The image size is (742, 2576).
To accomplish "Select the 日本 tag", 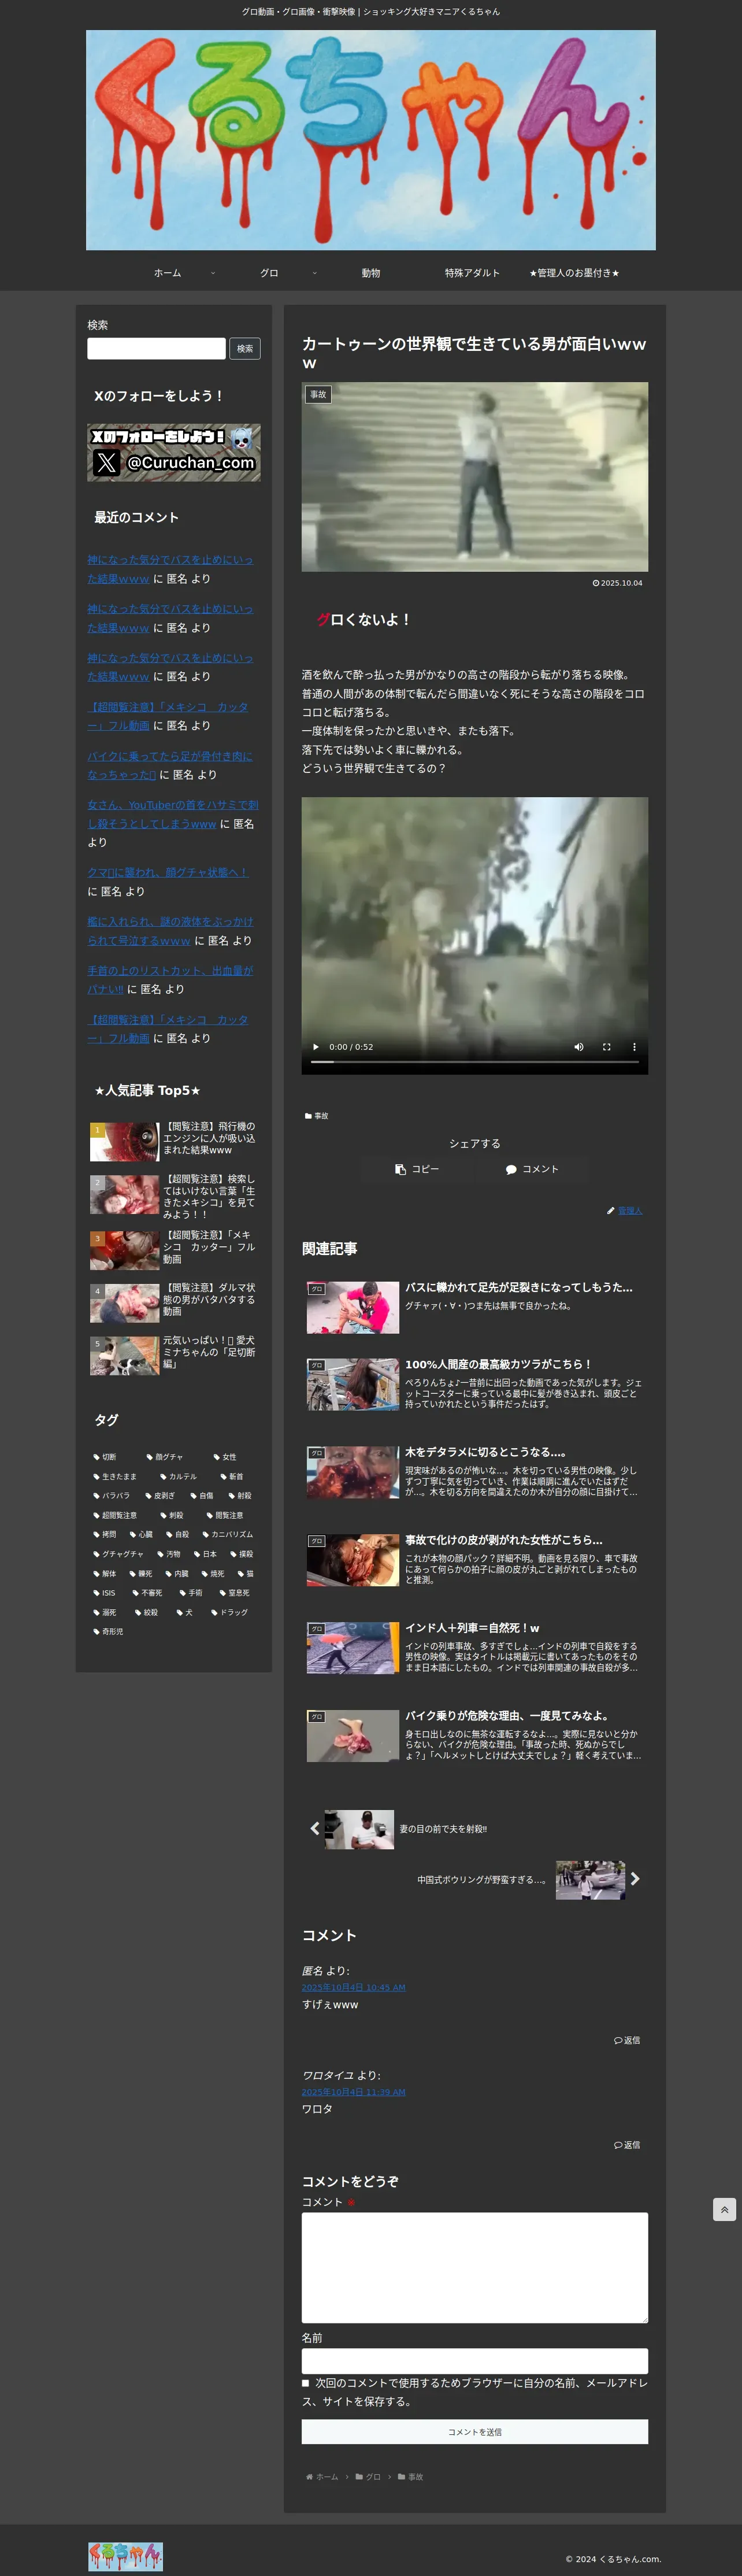I will [x=205, y=1554].
